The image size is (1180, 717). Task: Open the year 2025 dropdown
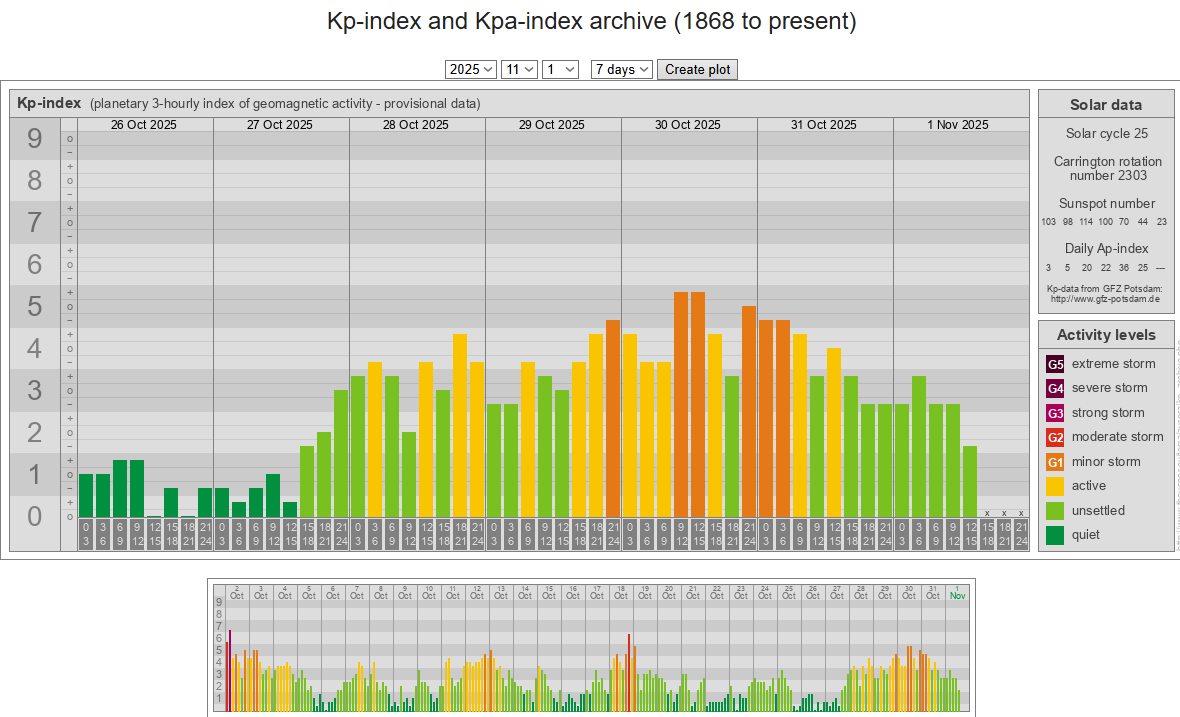(471, 69)
